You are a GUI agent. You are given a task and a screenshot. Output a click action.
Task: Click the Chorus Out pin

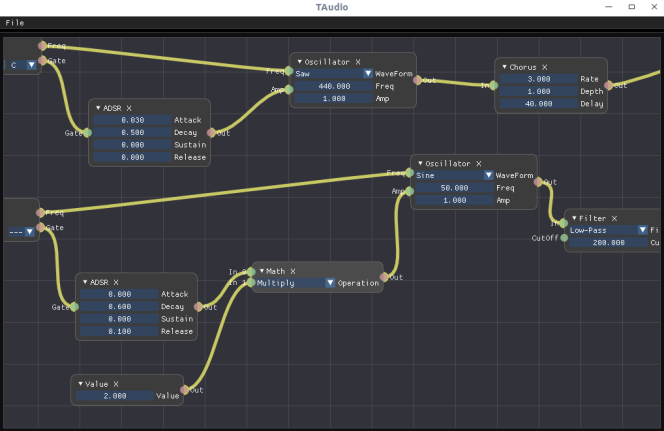[x=609, y=86]
